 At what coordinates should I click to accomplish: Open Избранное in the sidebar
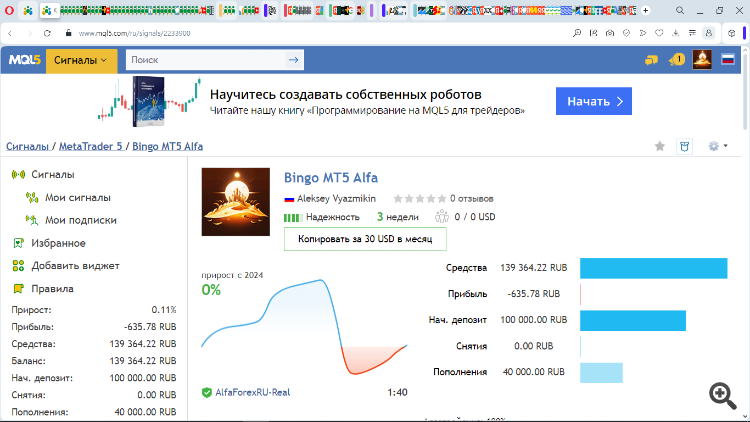tap(58, 243)
